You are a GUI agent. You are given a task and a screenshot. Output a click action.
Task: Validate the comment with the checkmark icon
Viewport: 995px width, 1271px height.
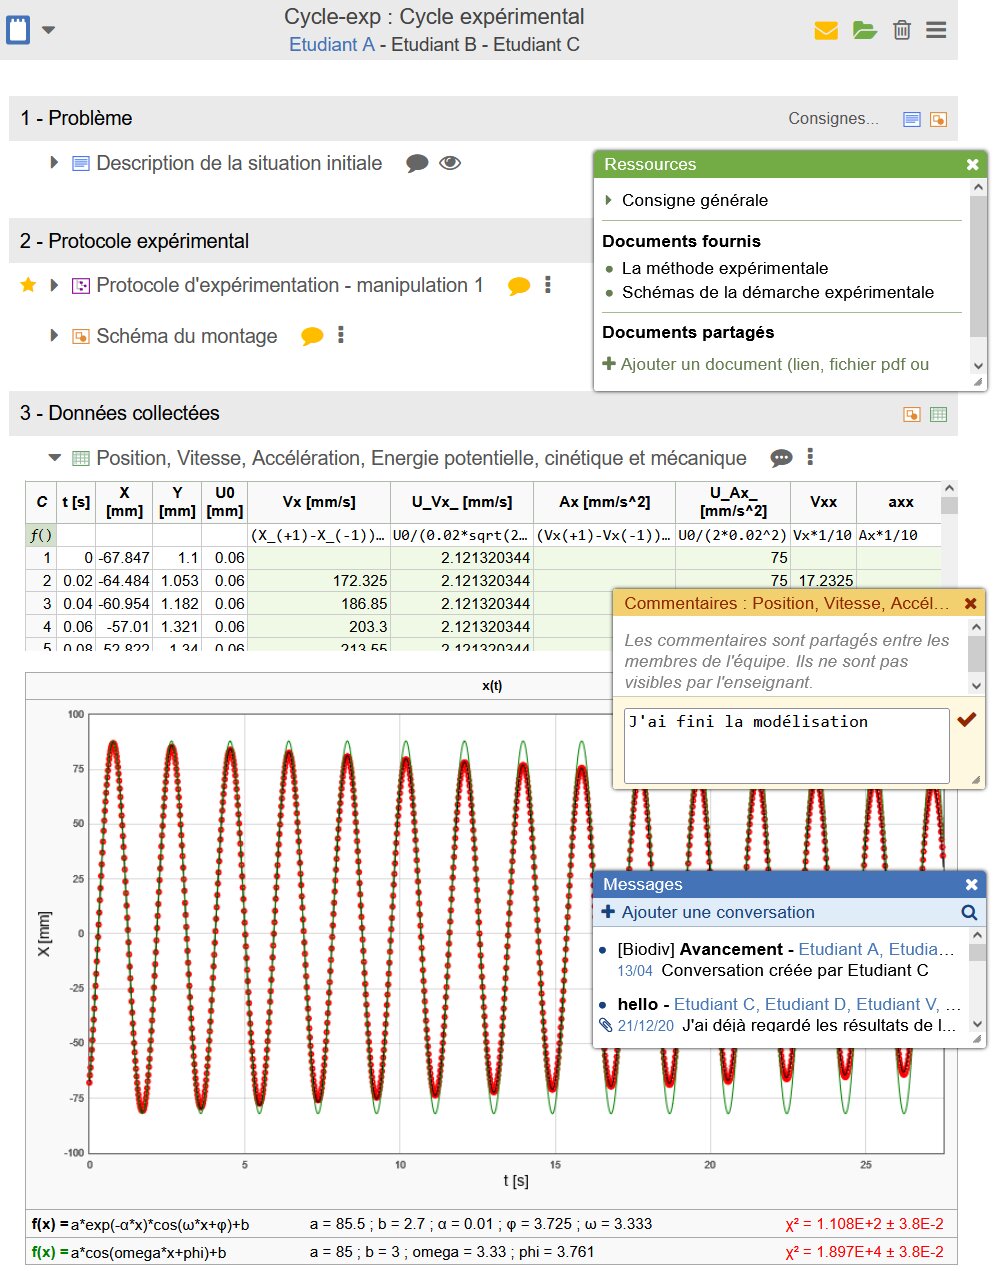[966, 720]
